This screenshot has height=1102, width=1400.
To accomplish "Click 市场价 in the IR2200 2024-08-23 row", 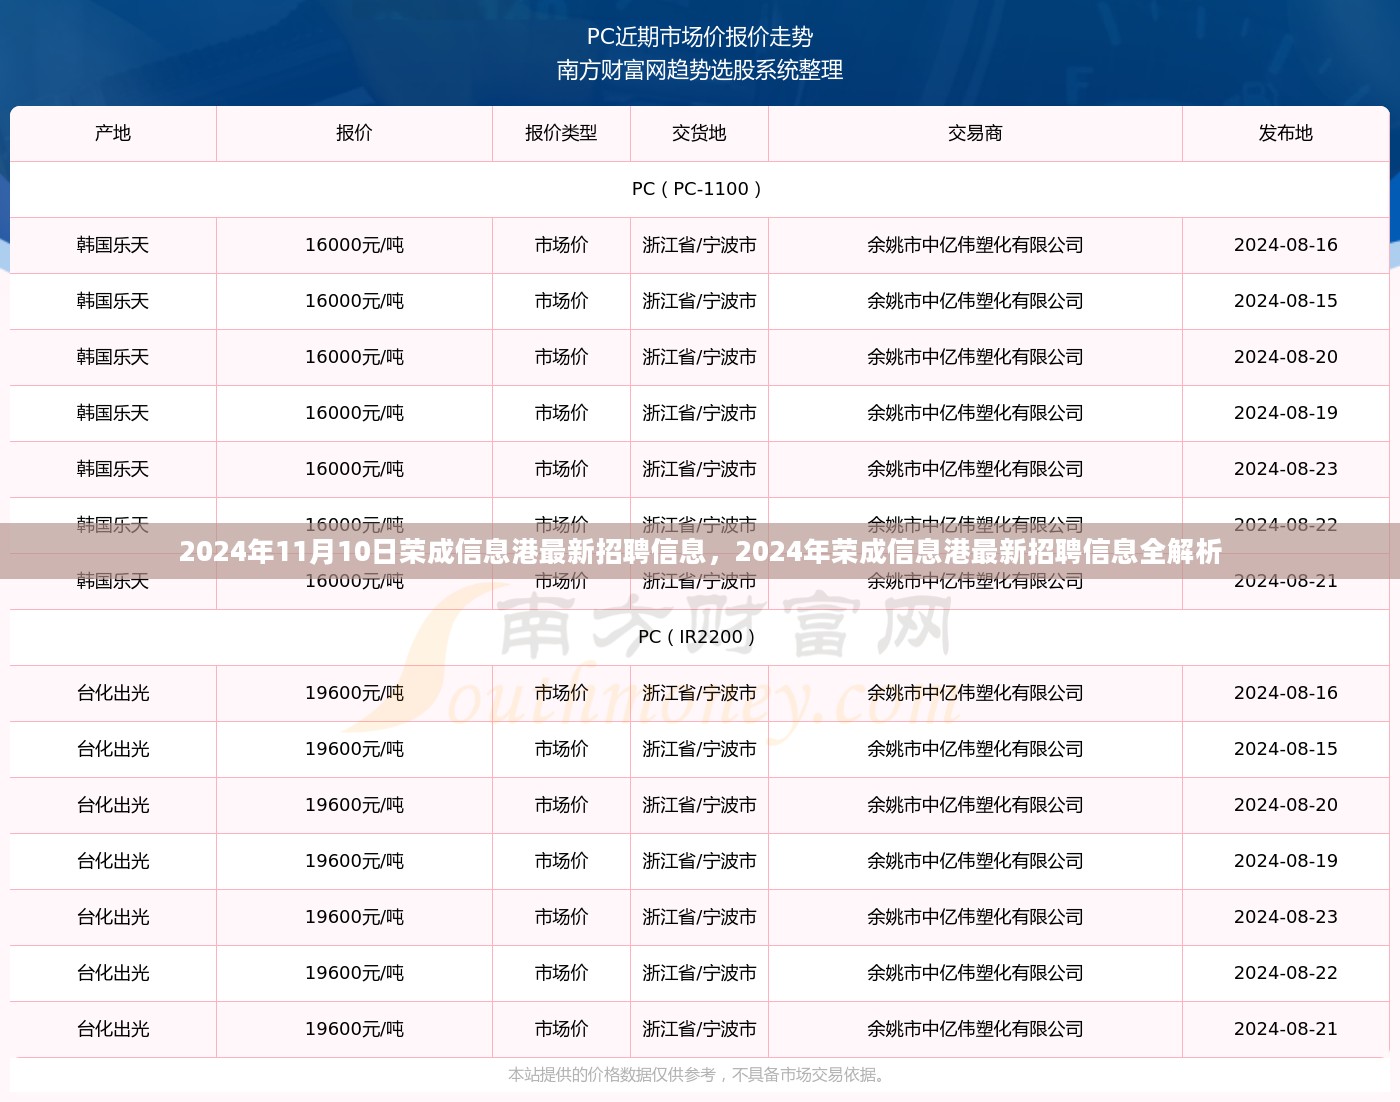I will coord(561,917).
